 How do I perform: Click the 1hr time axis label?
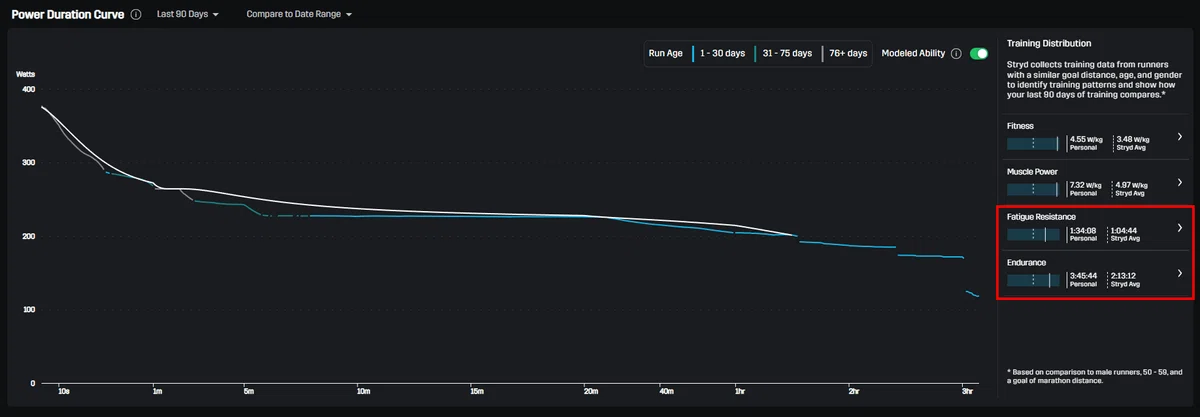coord(738,391)
